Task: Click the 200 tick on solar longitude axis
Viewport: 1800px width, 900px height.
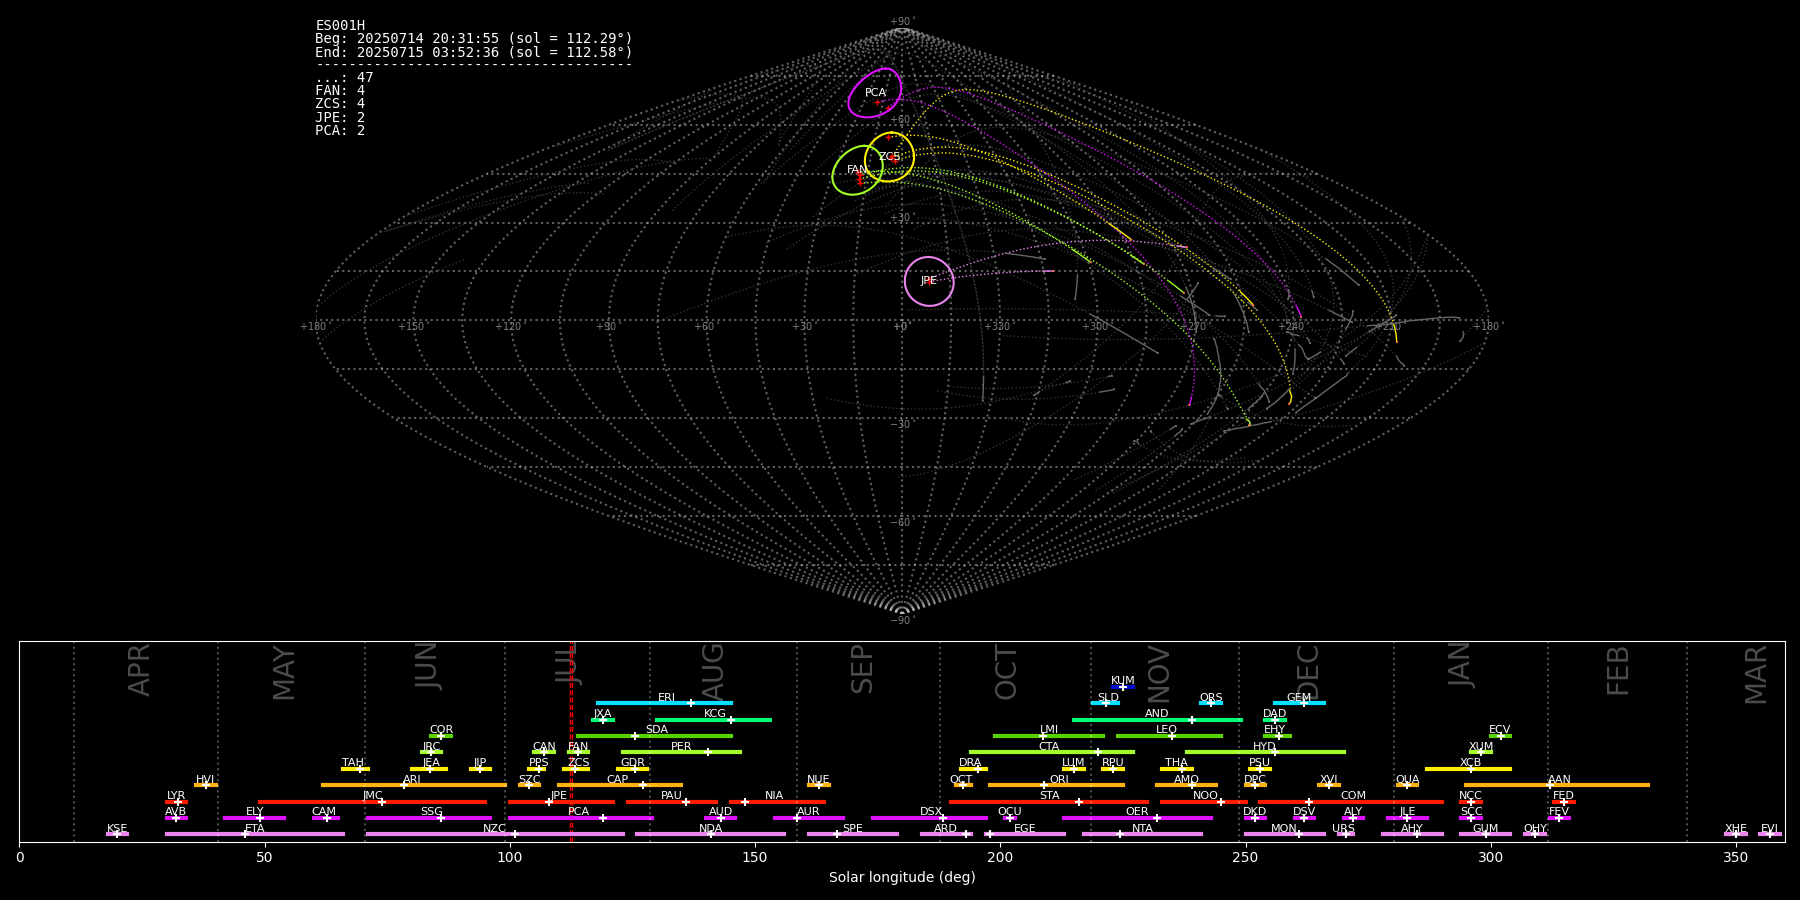Action: [1000, 857]
